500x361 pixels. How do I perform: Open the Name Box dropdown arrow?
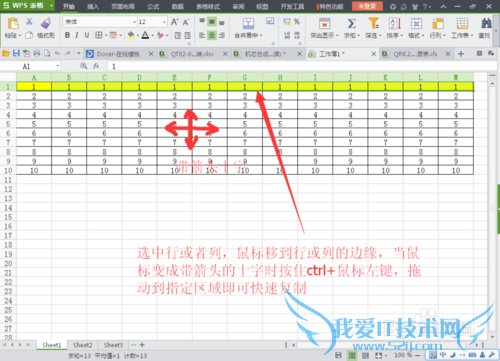coord(58,66)
